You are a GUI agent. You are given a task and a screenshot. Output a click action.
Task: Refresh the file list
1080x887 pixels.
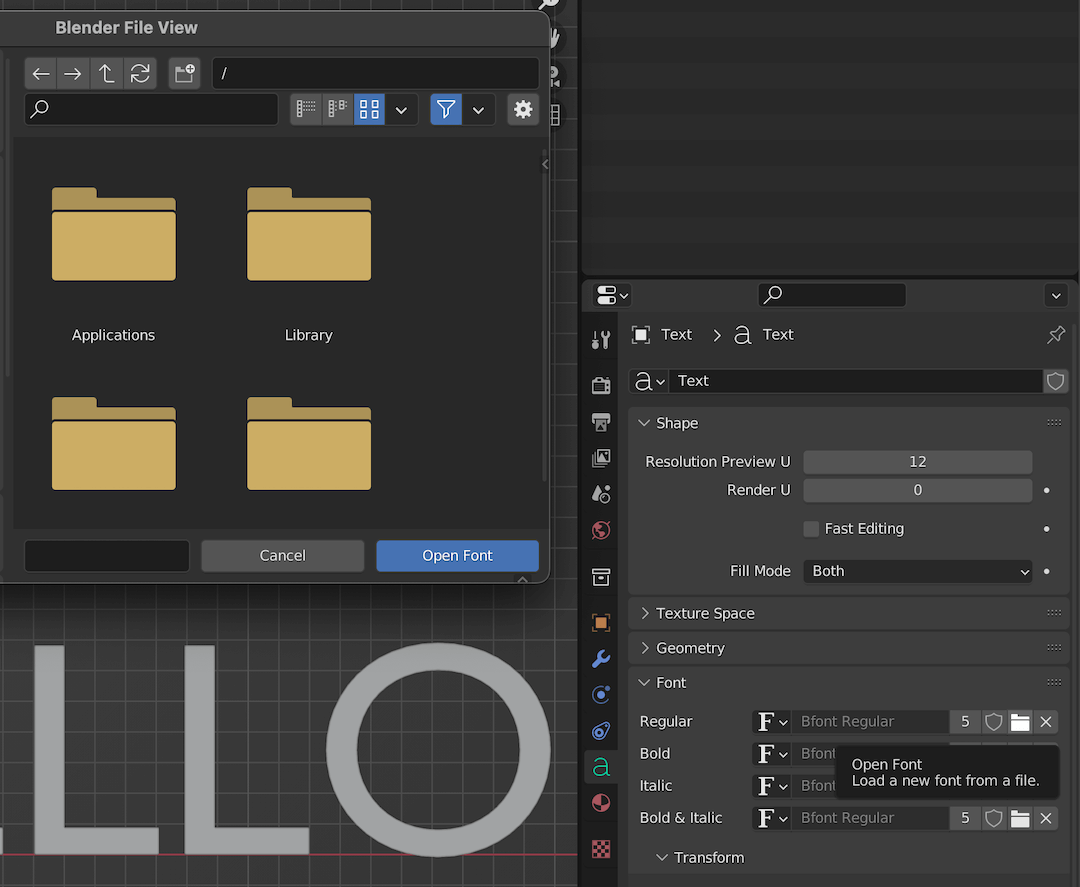[140, 74]
